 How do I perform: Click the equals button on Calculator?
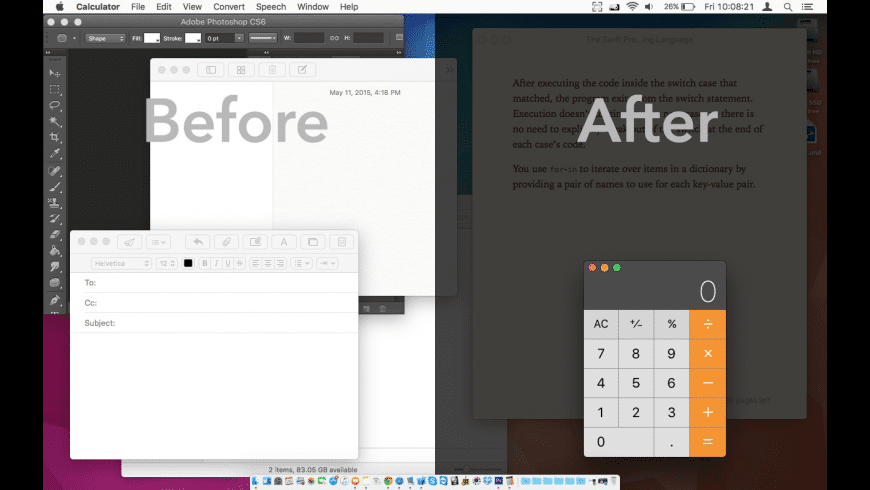coord(707,442)
